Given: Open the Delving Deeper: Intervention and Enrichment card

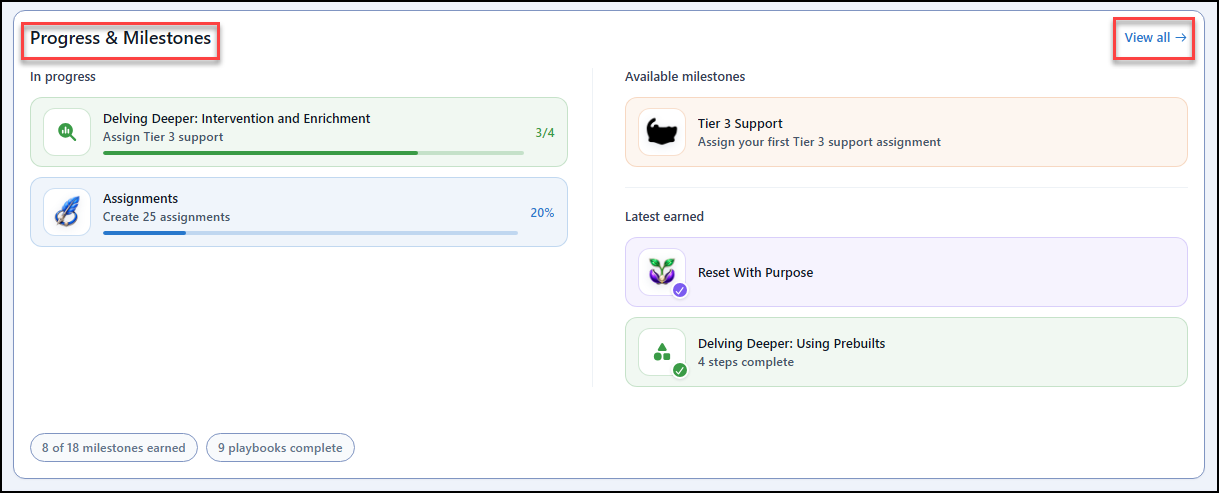Looking at the screenshot, I should (x=299, y=132).
